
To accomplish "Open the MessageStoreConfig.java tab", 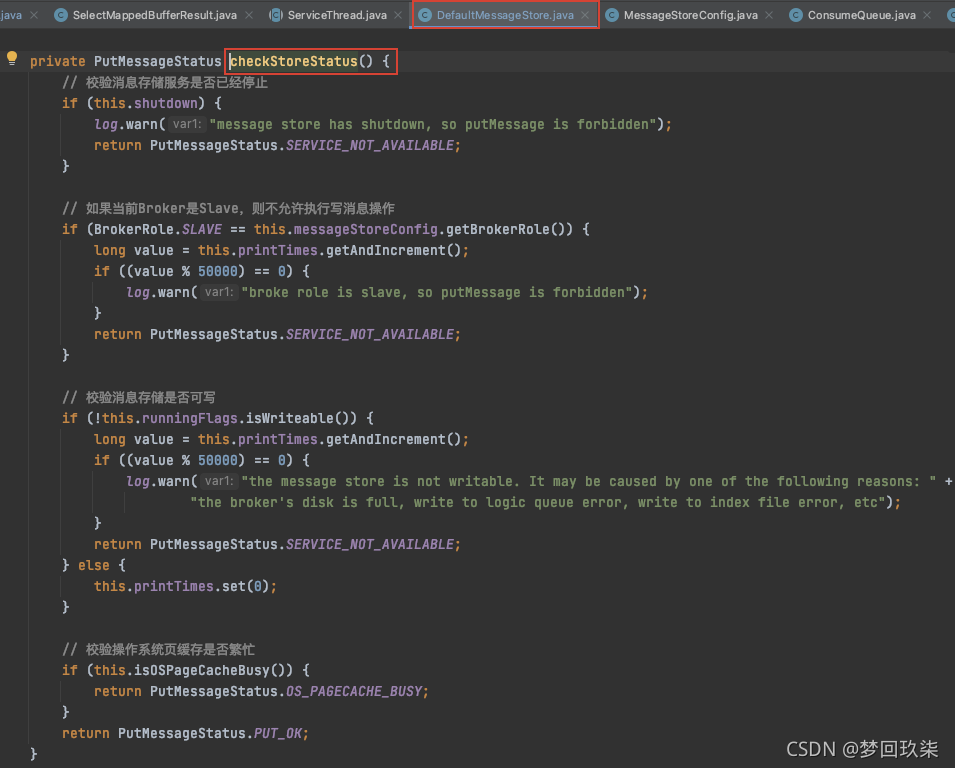I will click(x=690, y=15).
